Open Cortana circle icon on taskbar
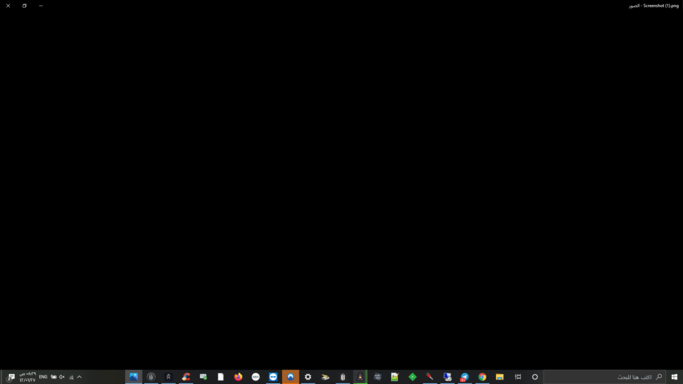The height and width of the screenshot is (384, 683). 535,377
